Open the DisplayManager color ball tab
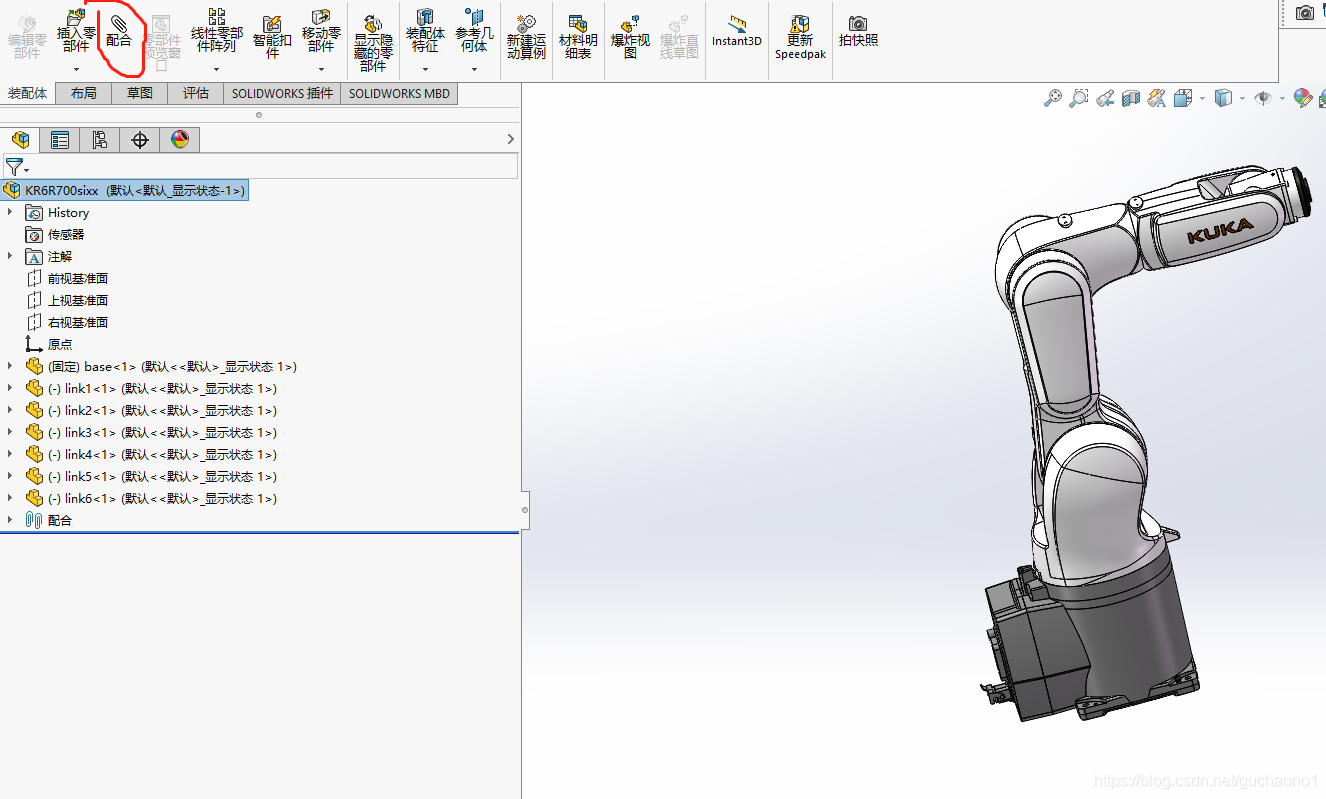The image size is (1326, 799). point(180,140)
